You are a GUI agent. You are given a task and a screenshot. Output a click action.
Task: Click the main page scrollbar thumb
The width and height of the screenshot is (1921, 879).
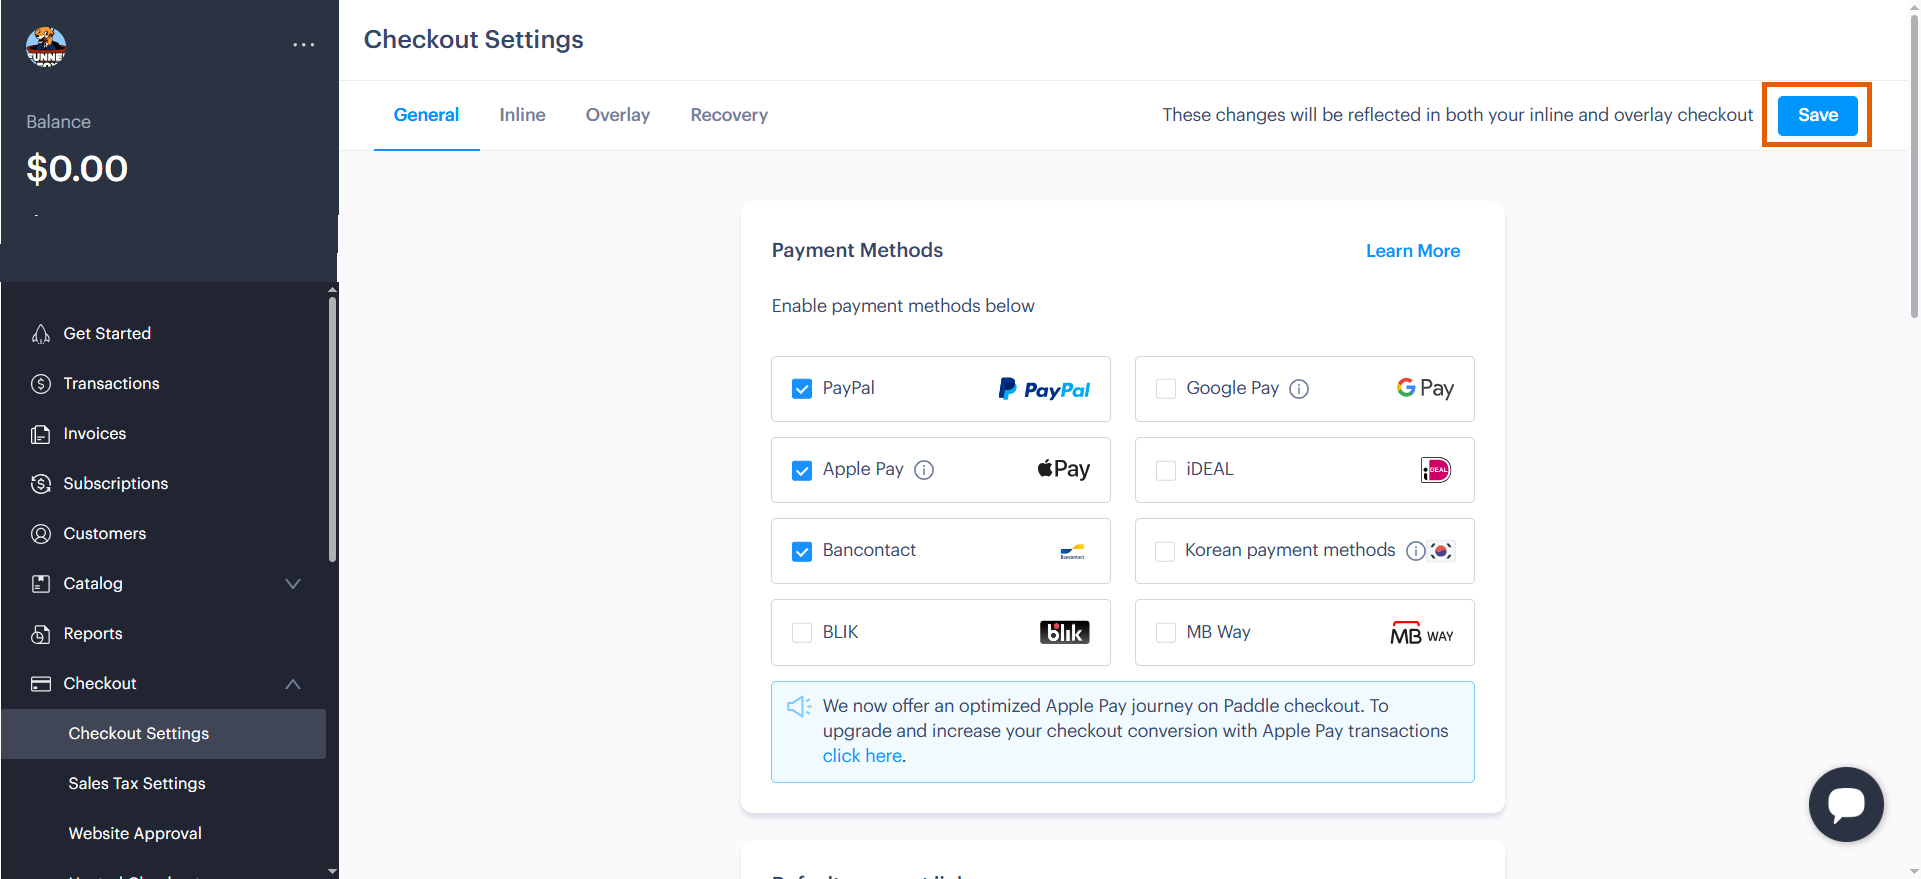tap(1914, 168)
